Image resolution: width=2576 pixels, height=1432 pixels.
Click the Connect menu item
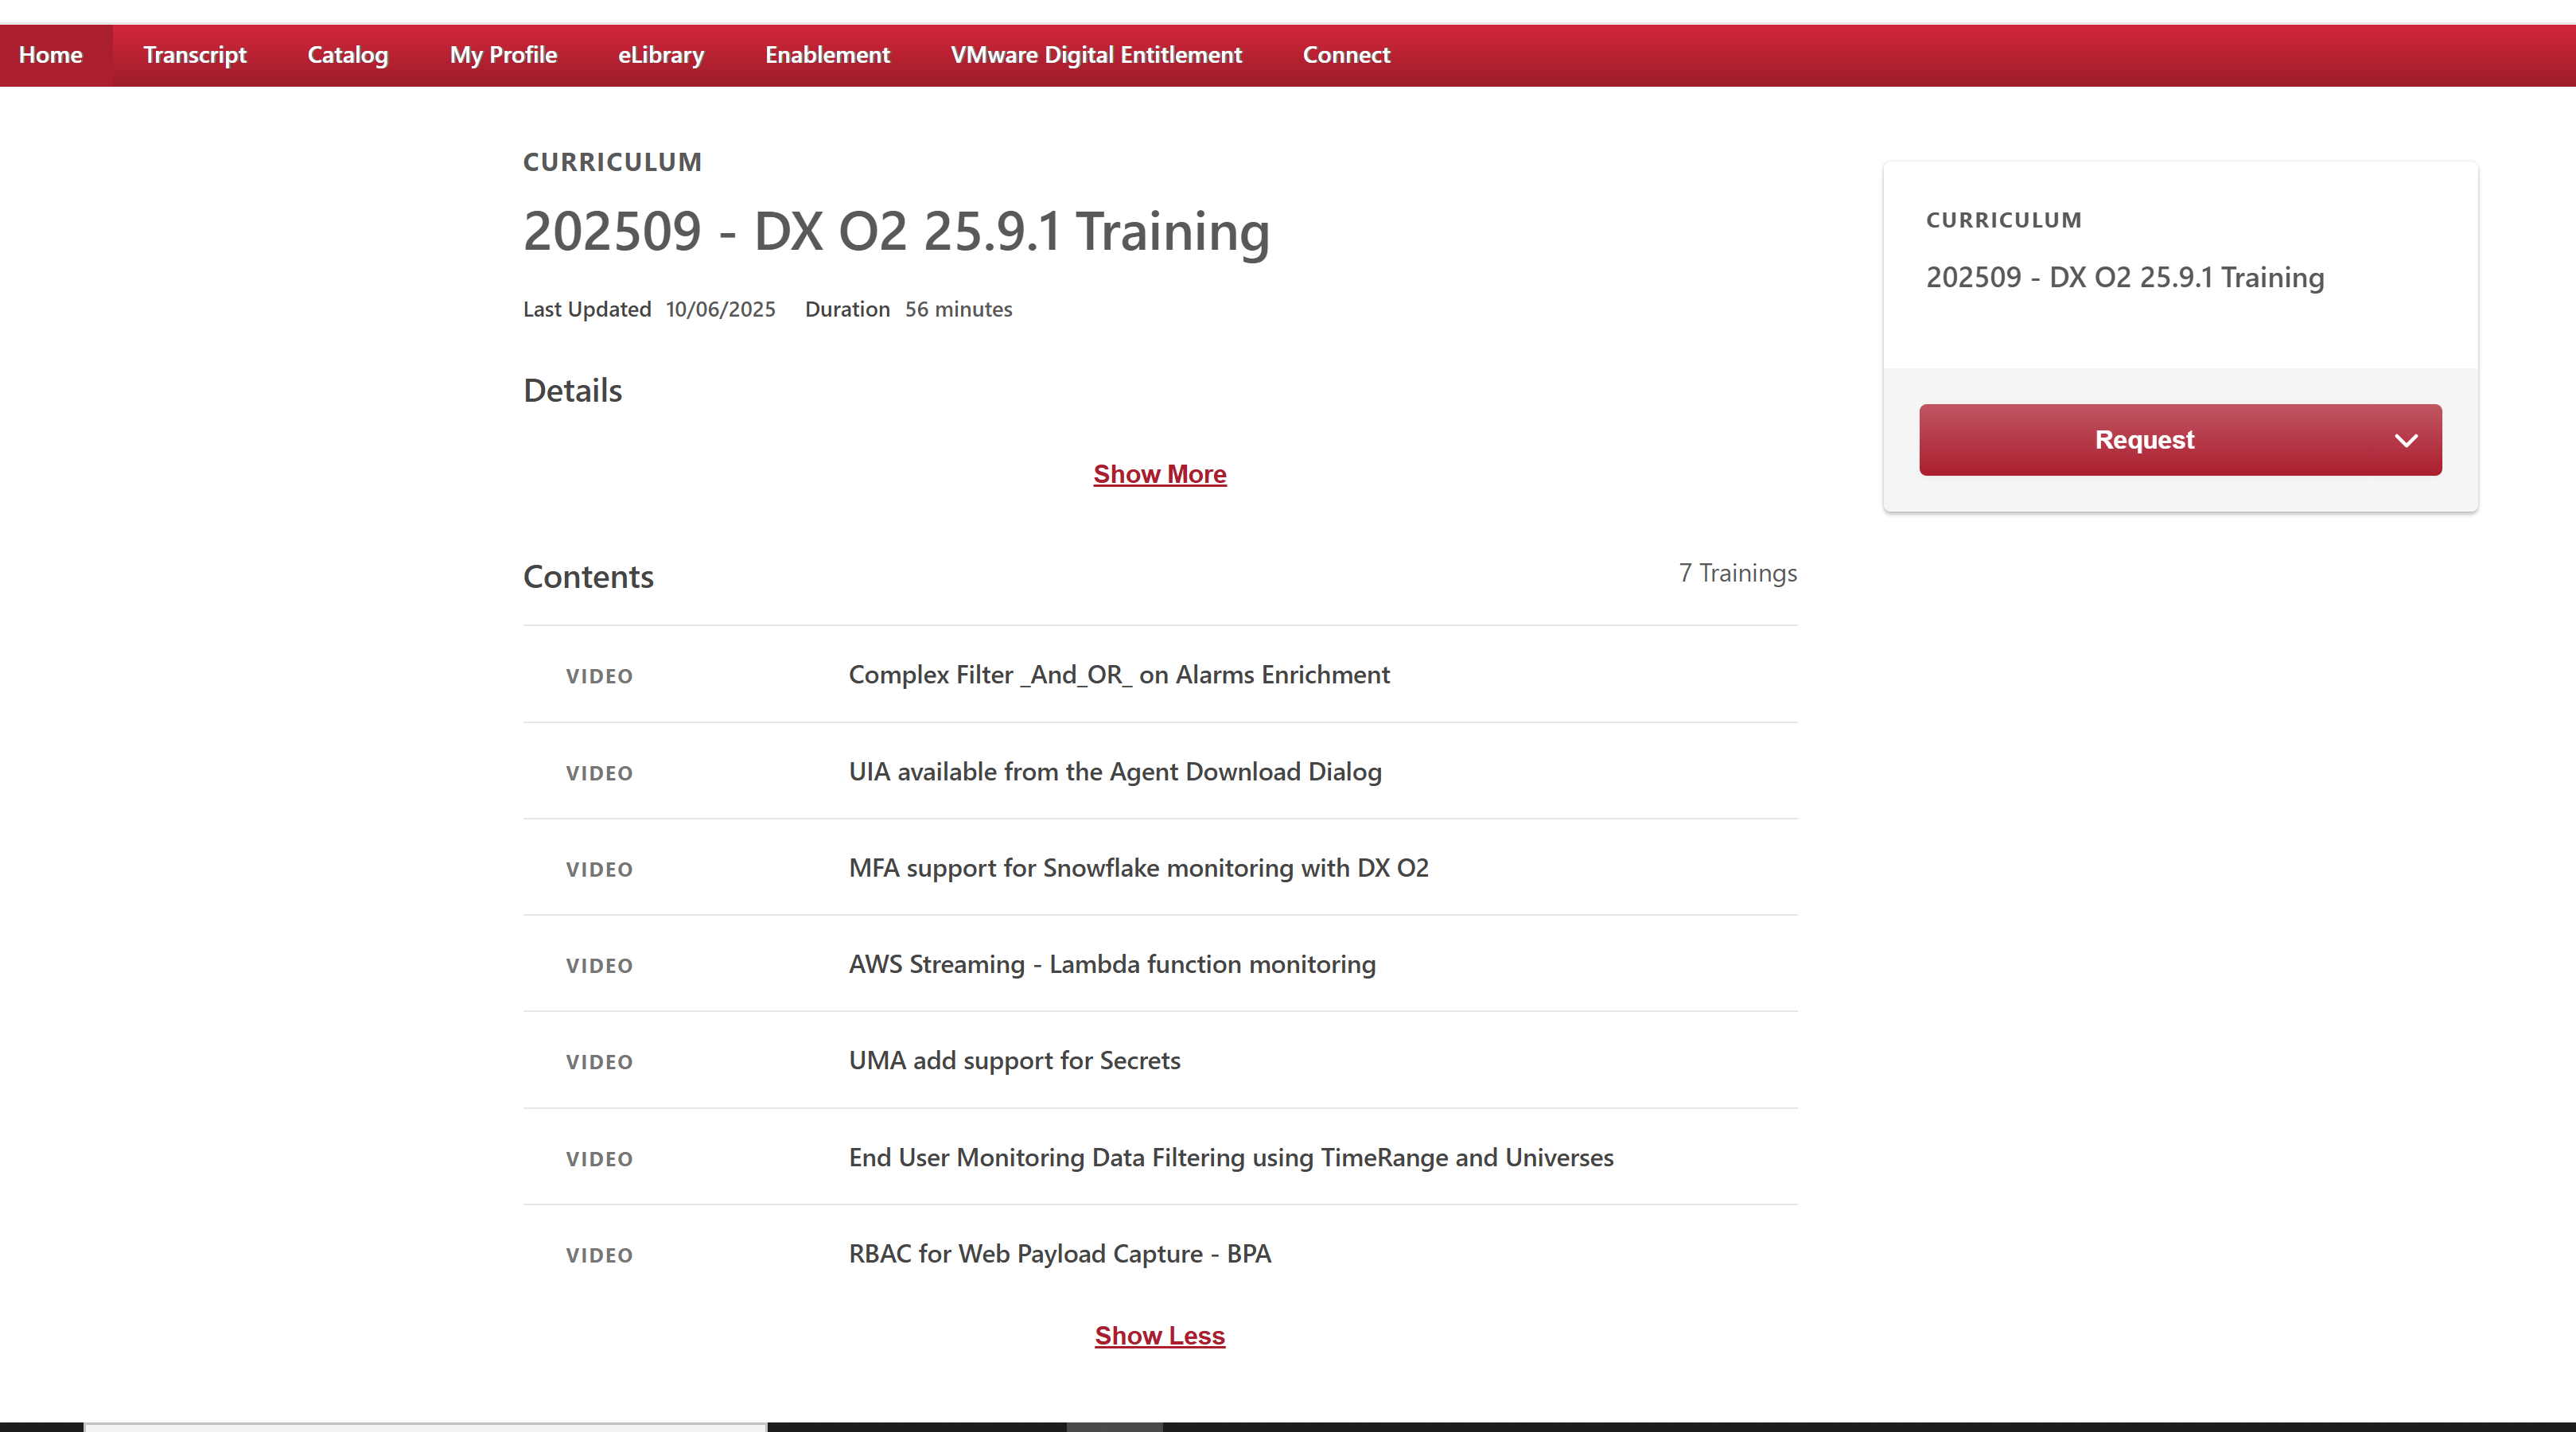[1345, 55]
